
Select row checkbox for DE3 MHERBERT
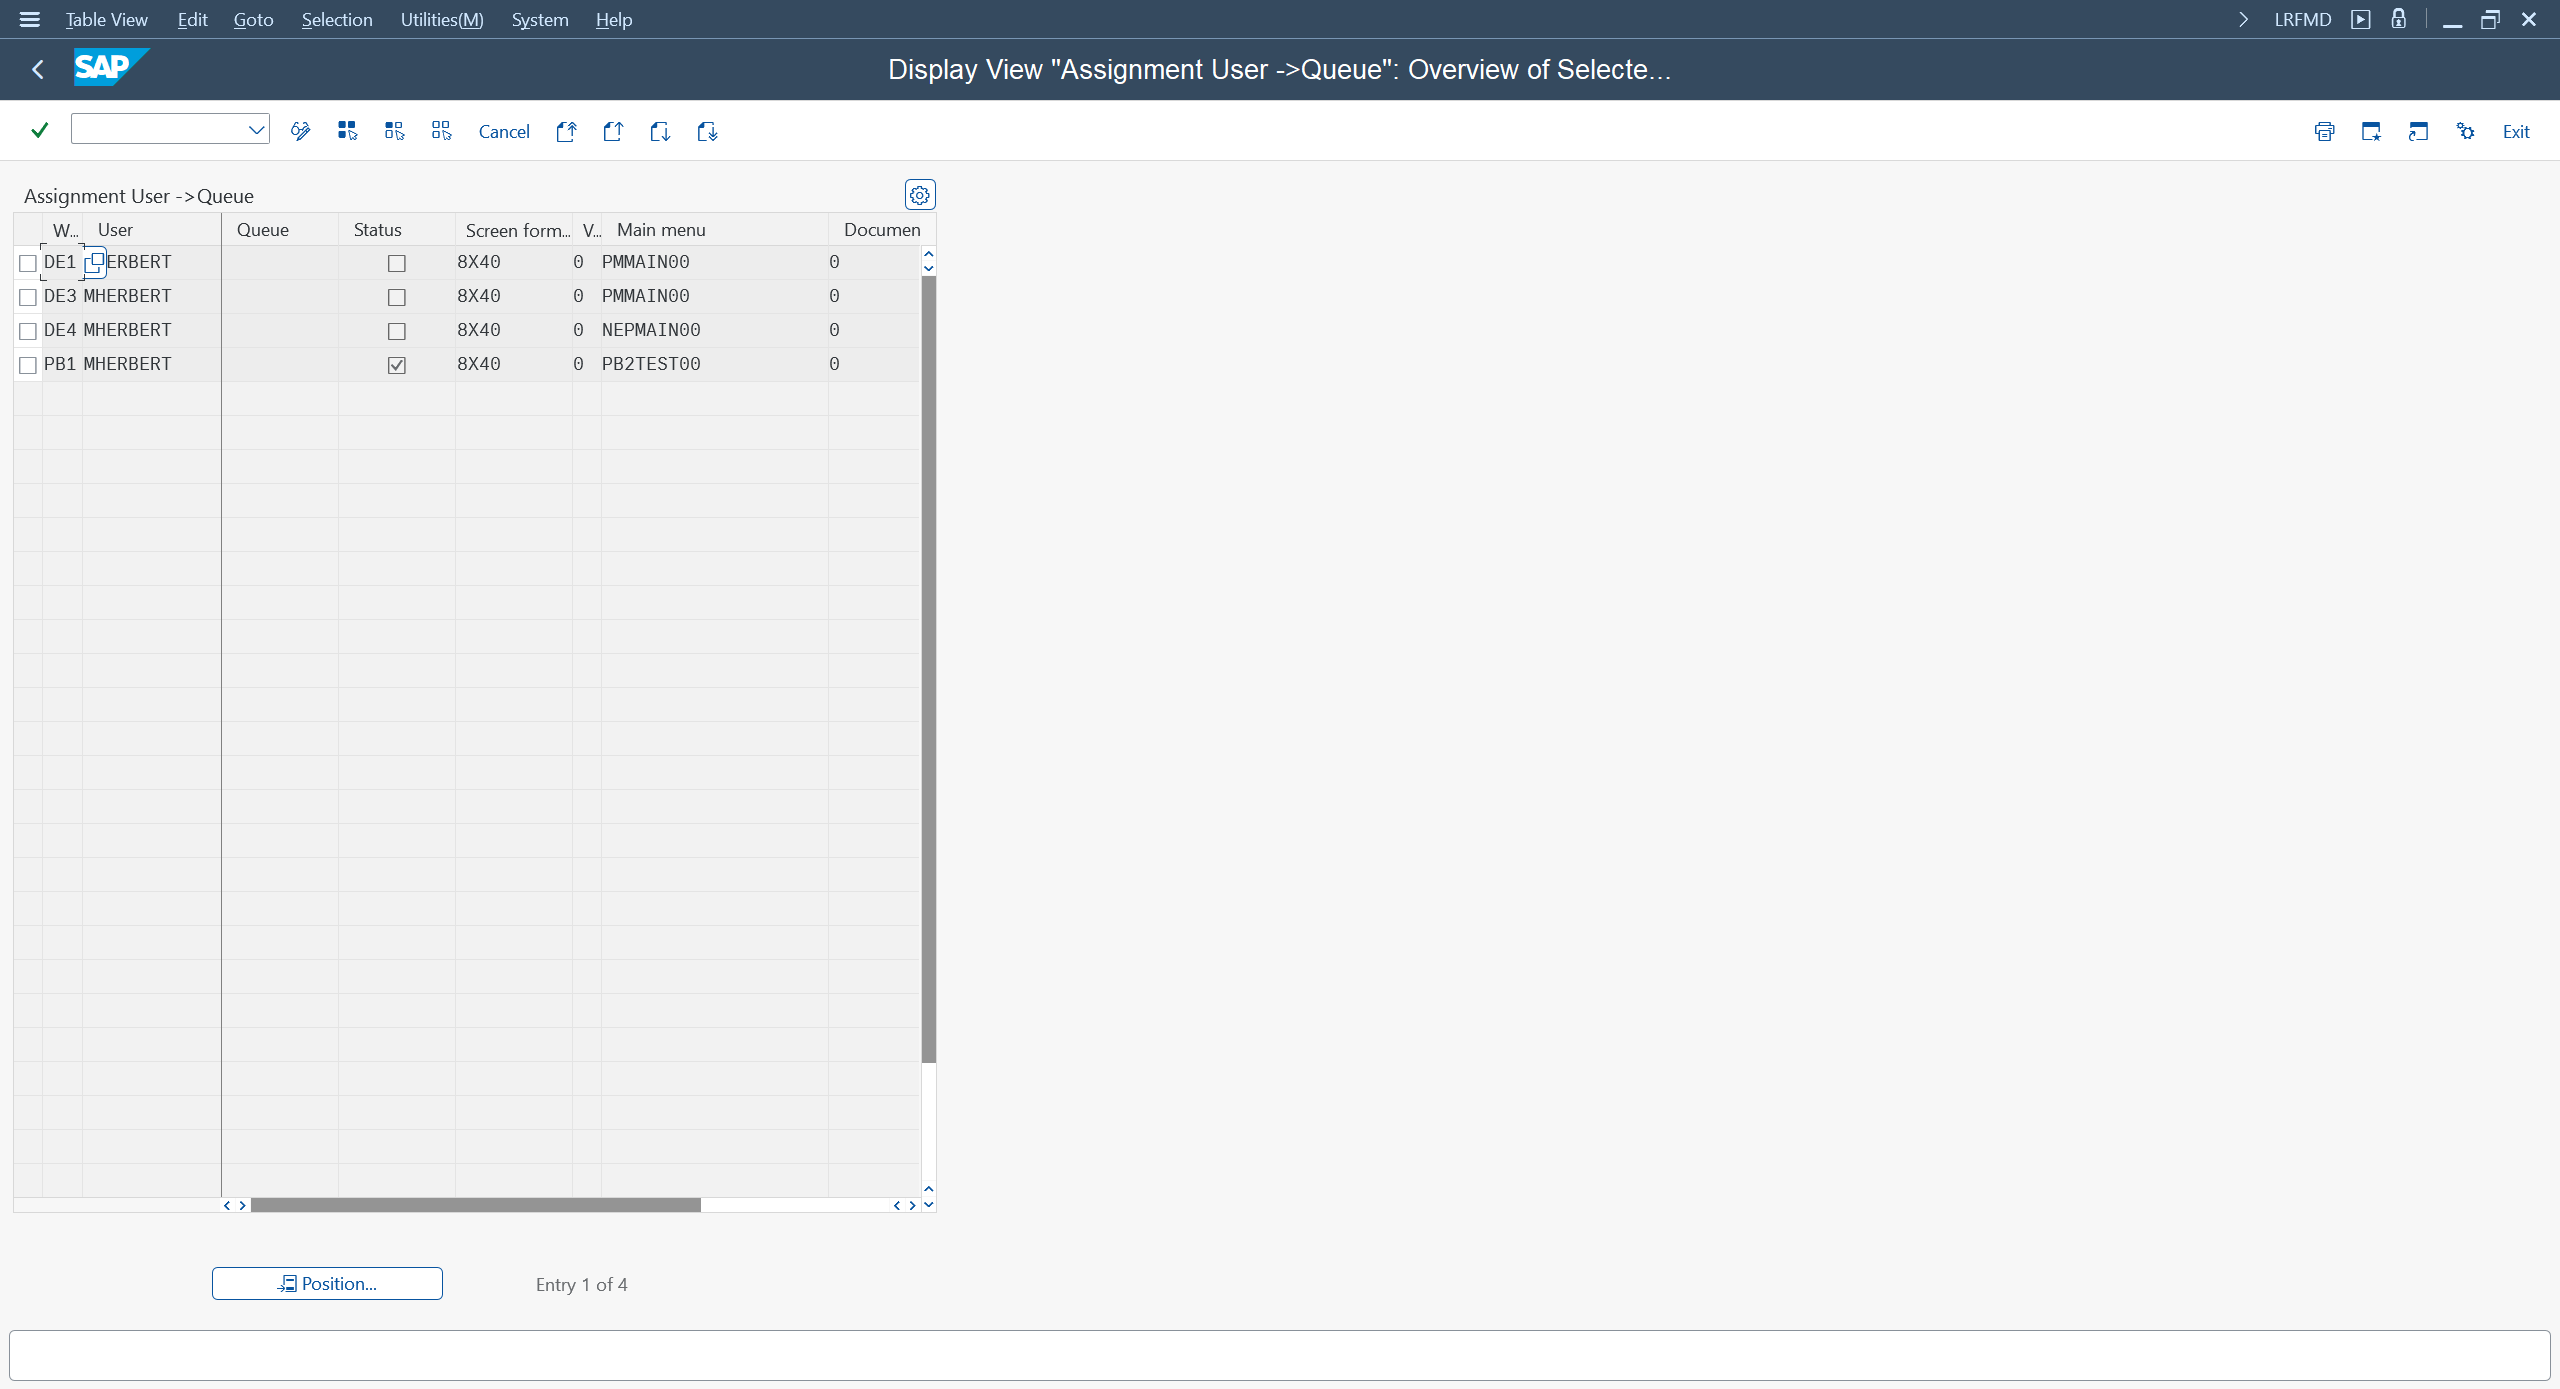click(x=28, y=297)
